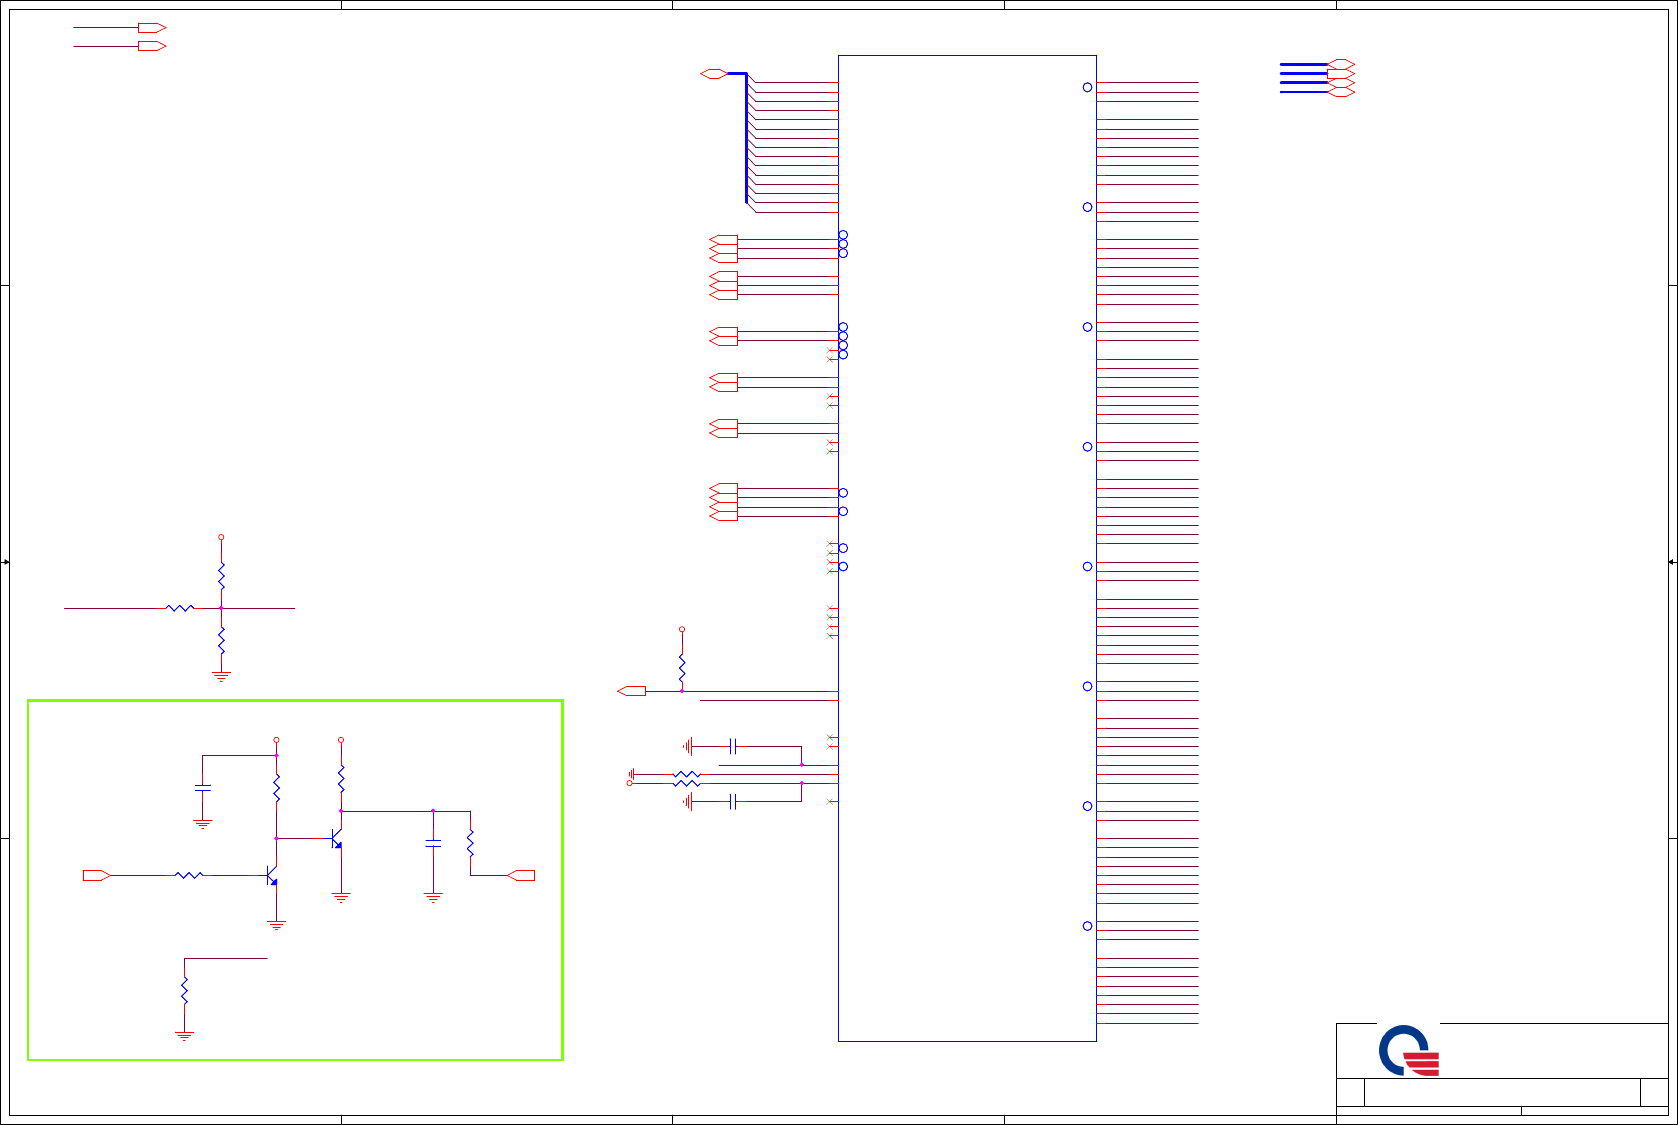Select the input port inside the green box
Screen dimensions: 1678x1125
(x=96, y=875)
